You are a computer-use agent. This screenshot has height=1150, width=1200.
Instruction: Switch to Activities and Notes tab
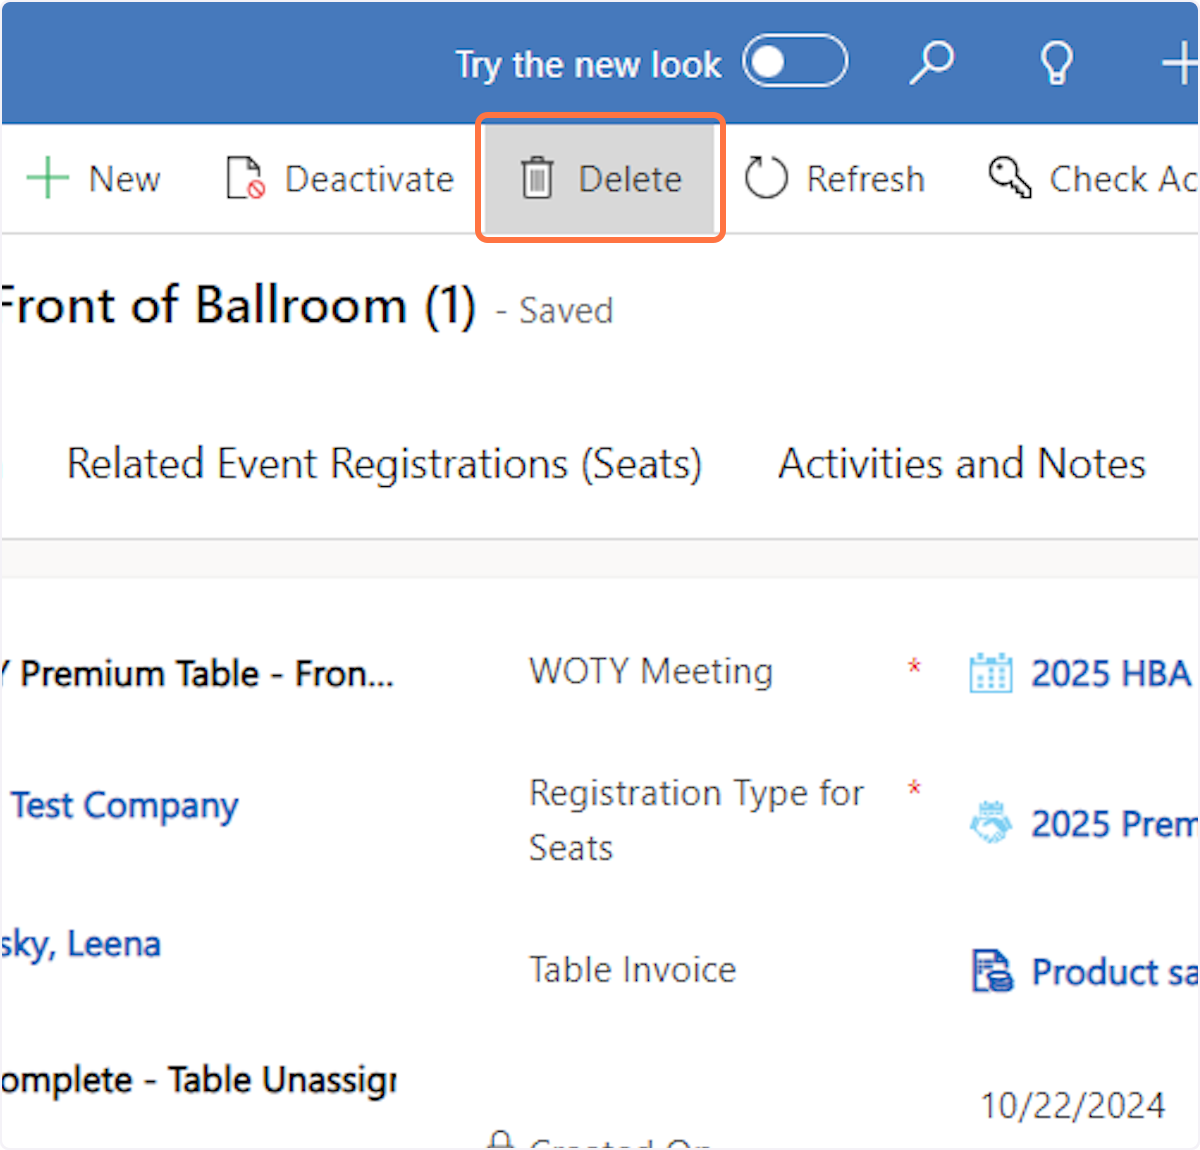point(962,464)
